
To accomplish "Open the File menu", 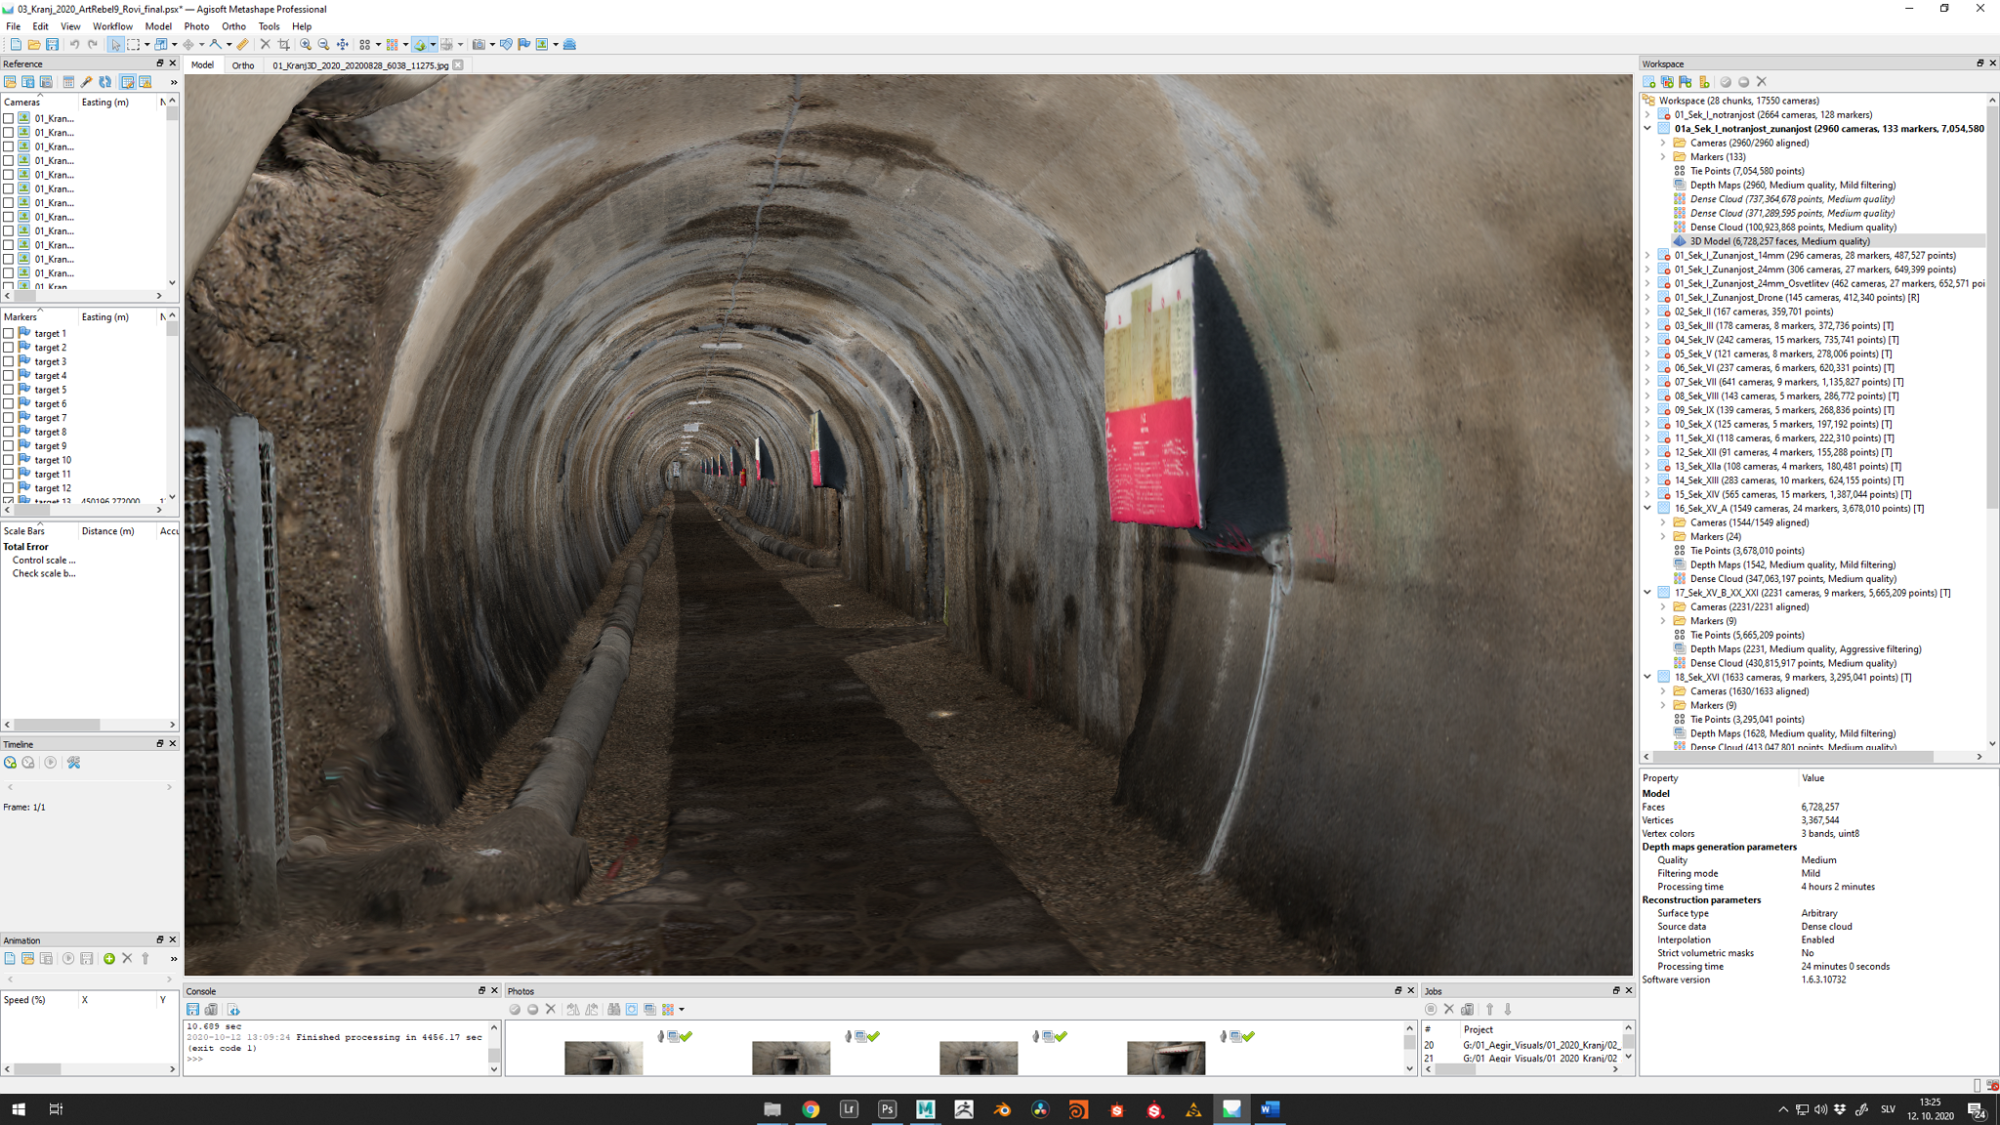I will tap(13, 26).
